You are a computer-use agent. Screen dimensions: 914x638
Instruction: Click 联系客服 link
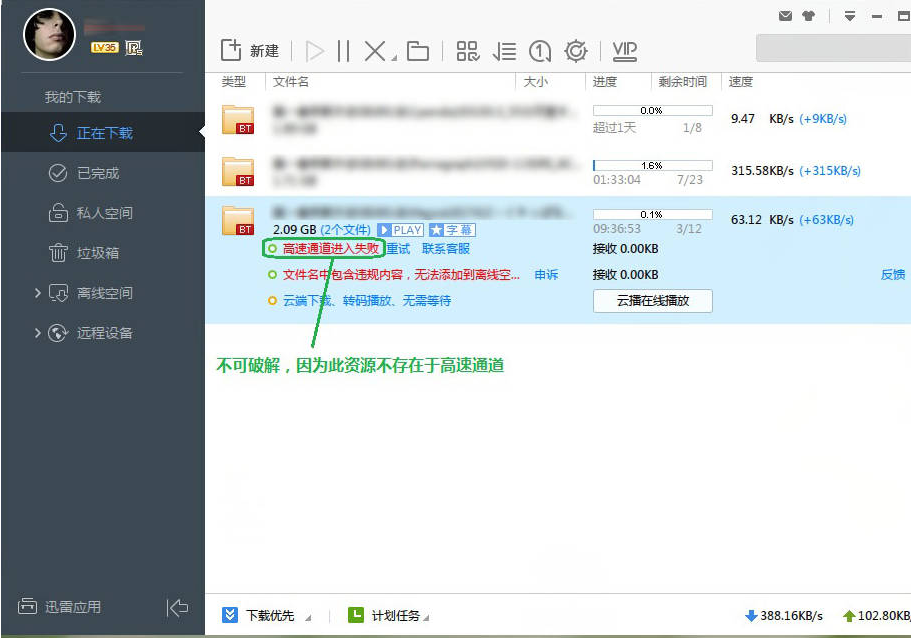[446, 249]
